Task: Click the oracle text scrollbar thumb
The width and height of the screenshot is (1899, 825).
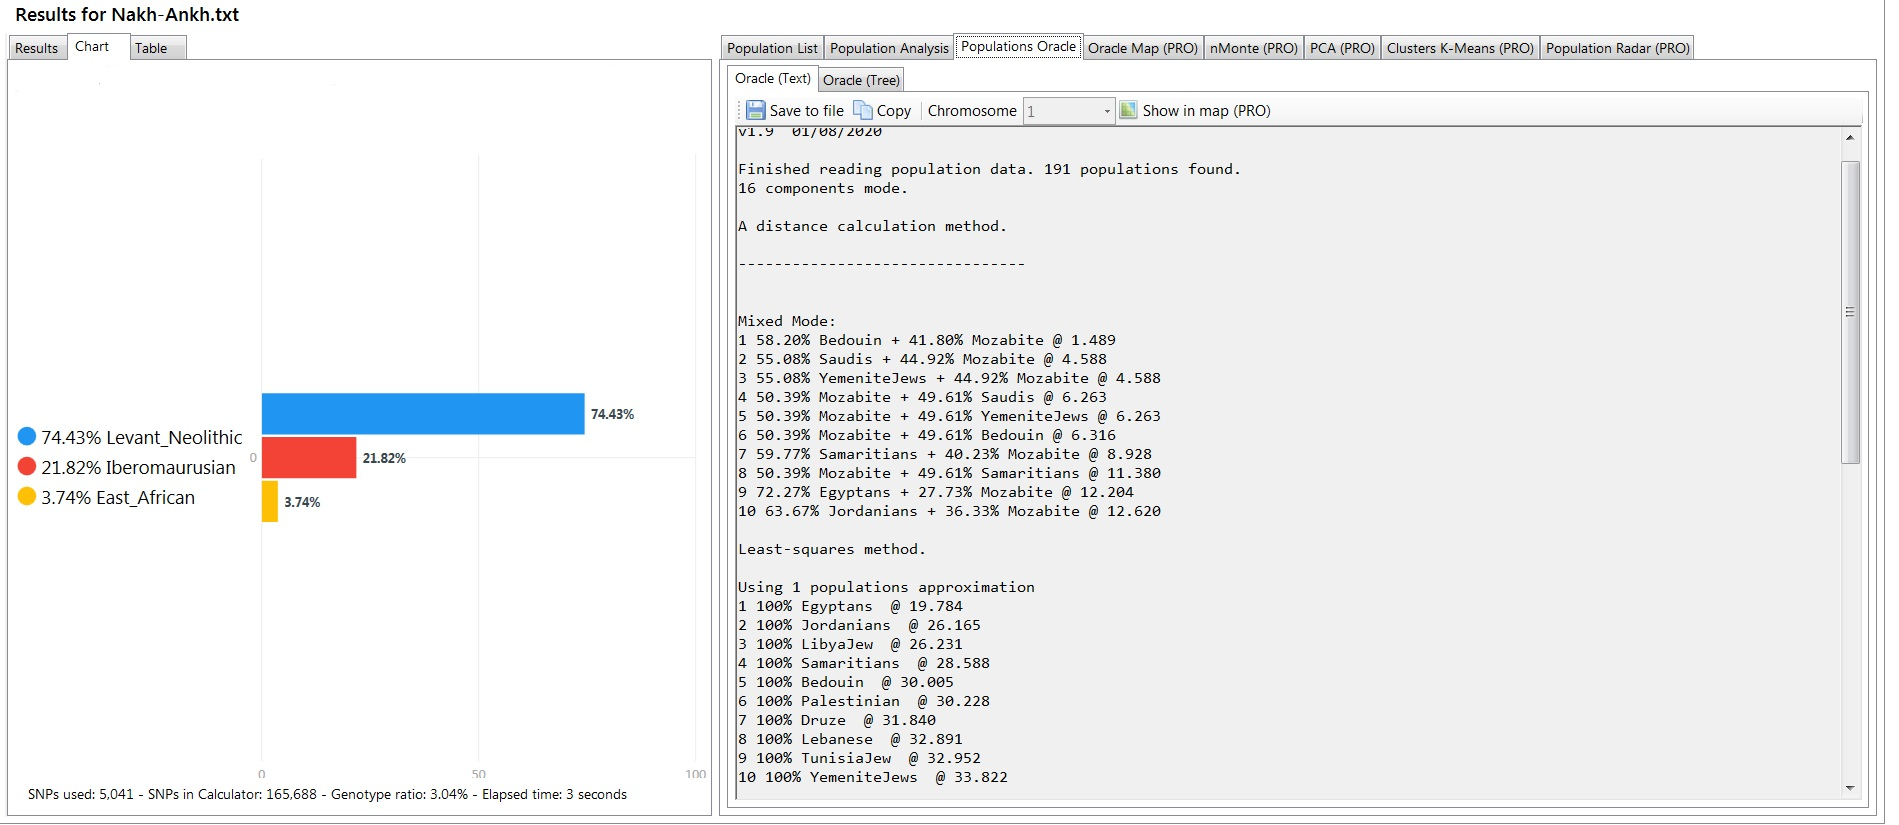Action: [1850, 312]
